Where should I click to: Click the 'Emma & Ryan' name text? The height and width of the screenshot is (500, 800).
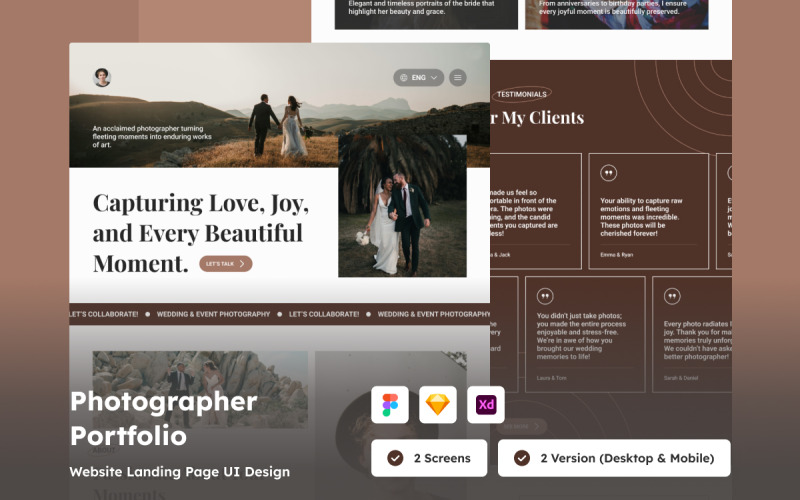tap(616, 255)
